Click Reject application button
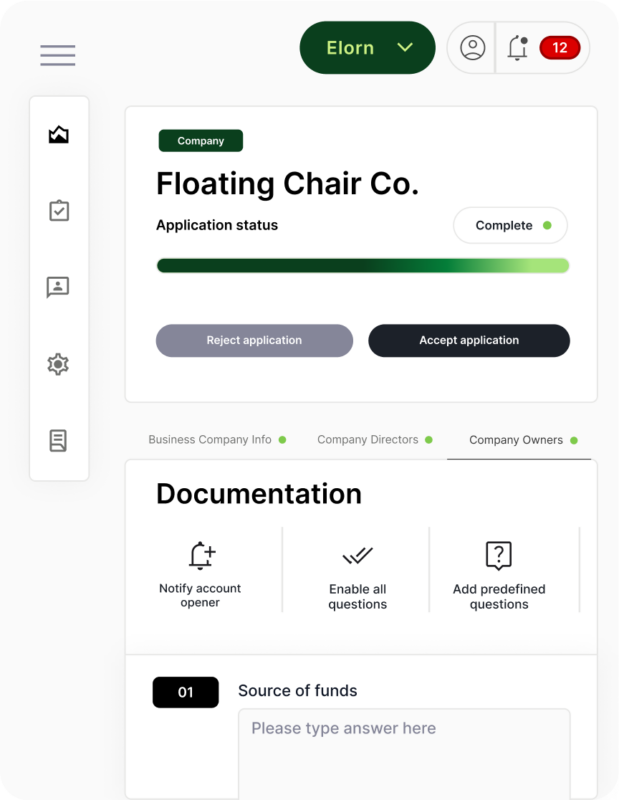619x800 pixels. [x=254, y=341]
